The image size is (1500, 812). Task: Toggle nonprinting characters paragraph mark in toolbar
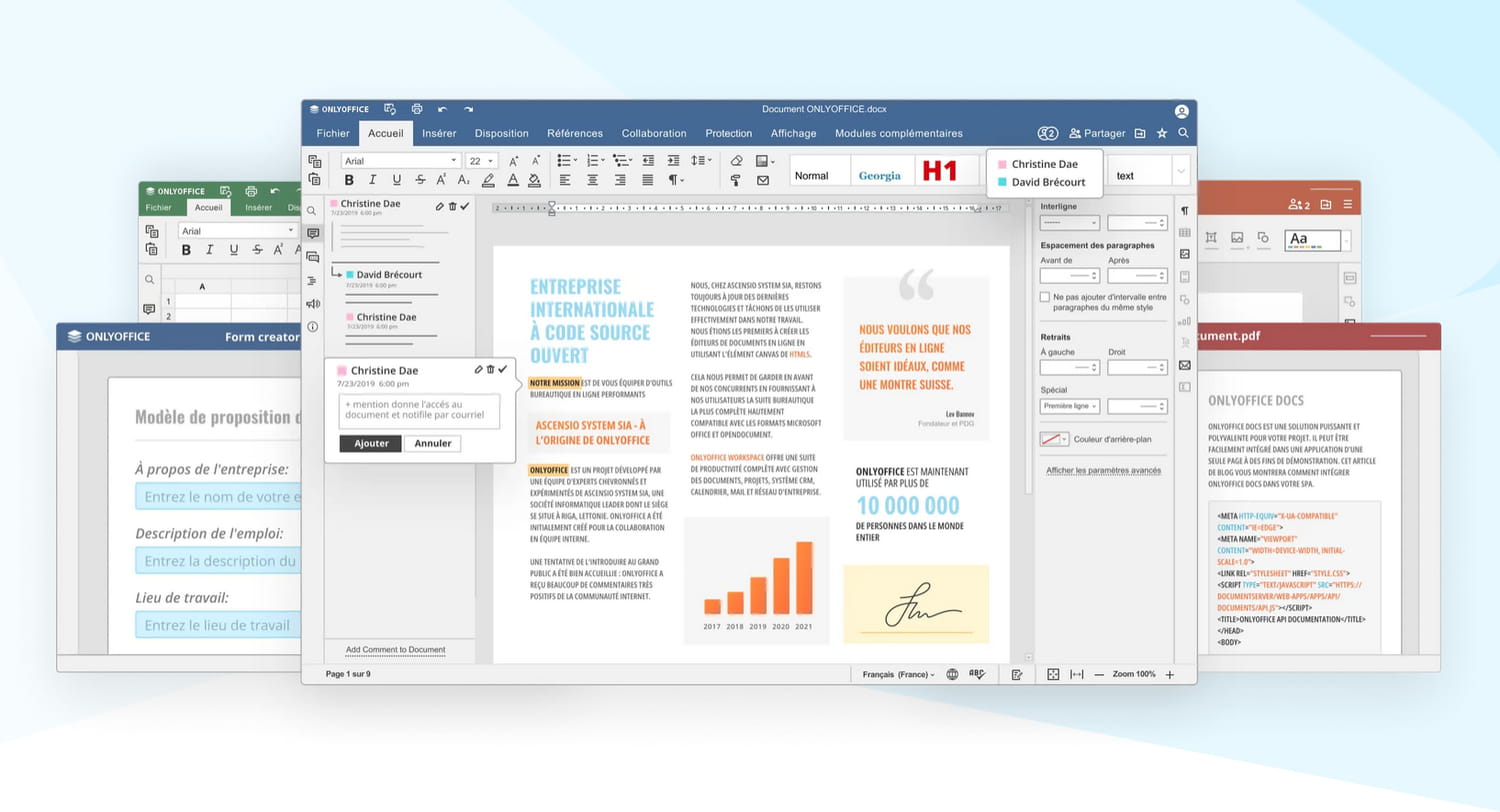pos(676,180)
